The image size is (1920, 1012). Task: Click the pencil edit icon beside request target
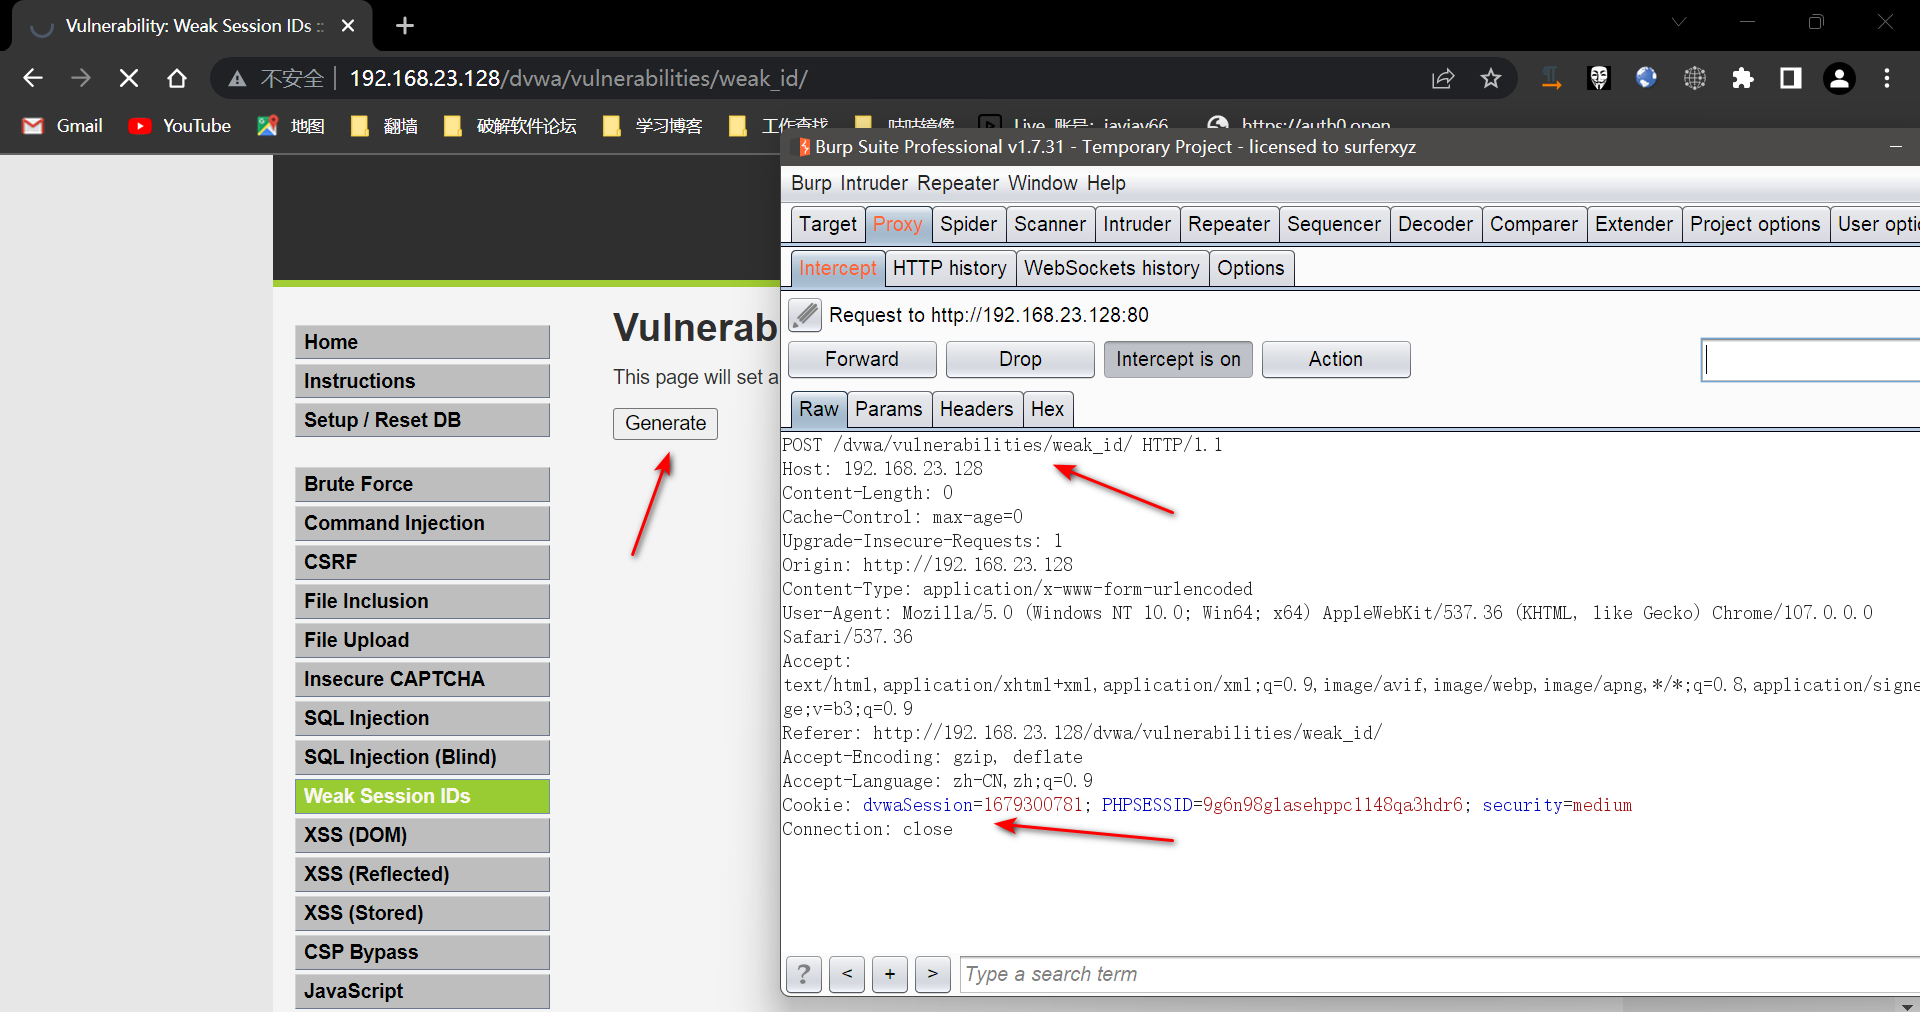tap(805, 315)
